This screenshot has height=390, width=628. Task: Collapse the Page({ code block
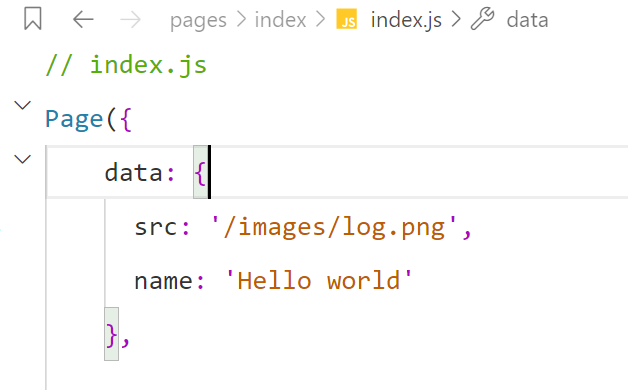[22, 105]
